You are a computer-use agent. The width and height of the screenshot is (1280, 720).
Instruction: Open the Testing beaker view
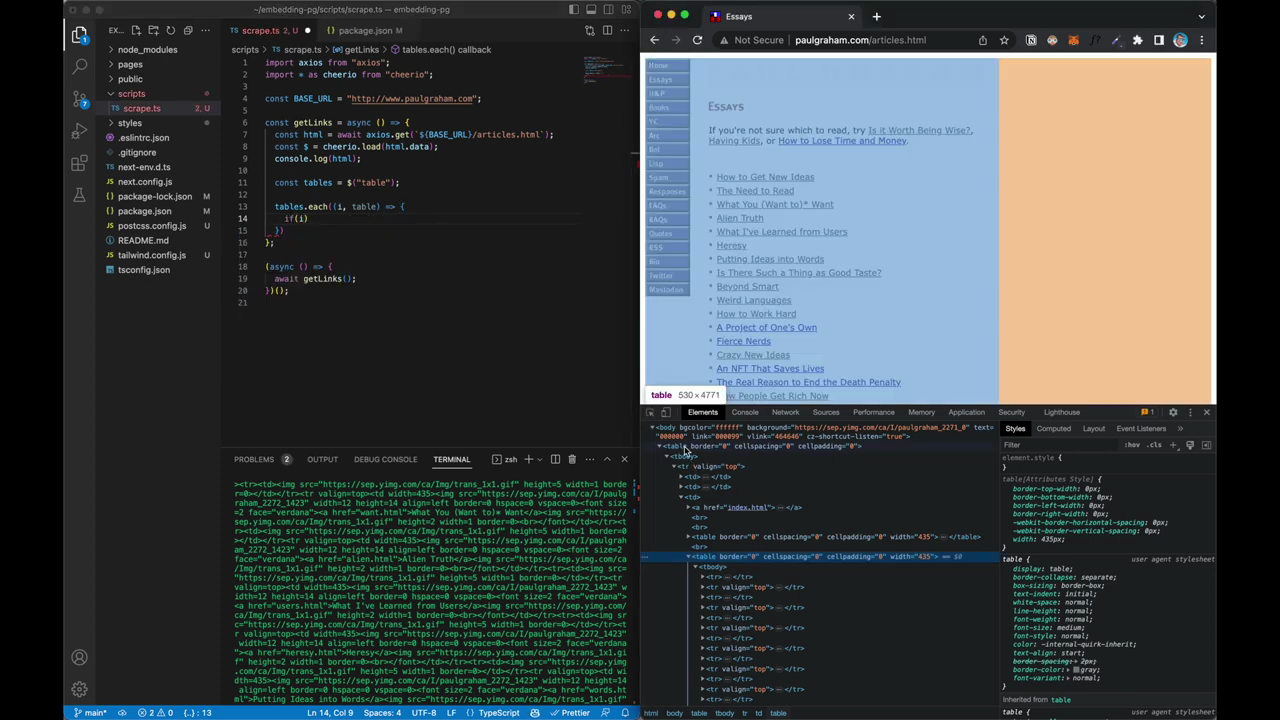coord(79,195)
